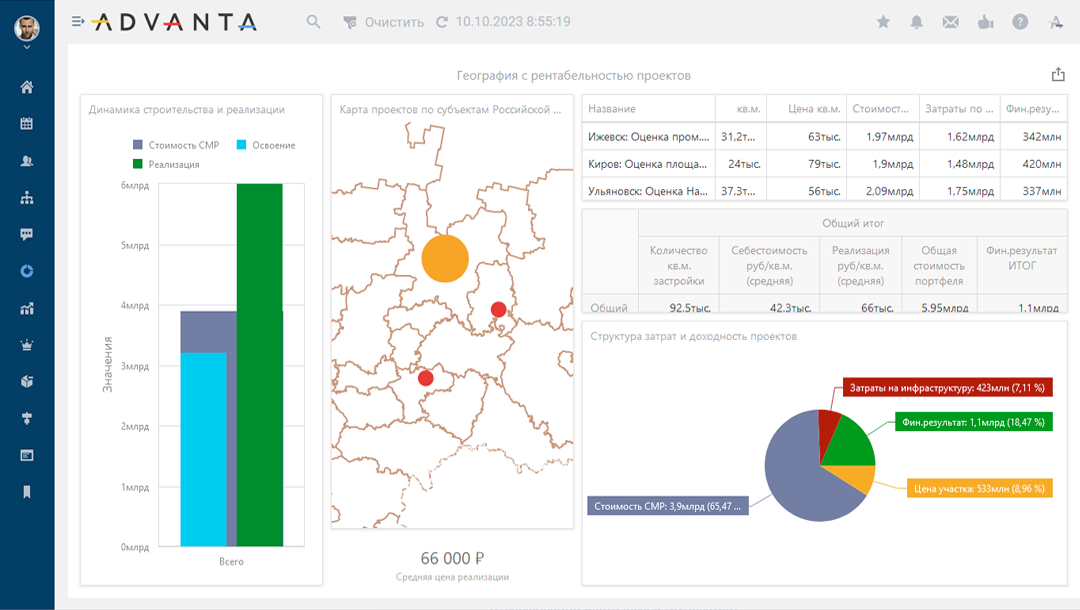Click the favorites star icon

click(x=883, y=22)
